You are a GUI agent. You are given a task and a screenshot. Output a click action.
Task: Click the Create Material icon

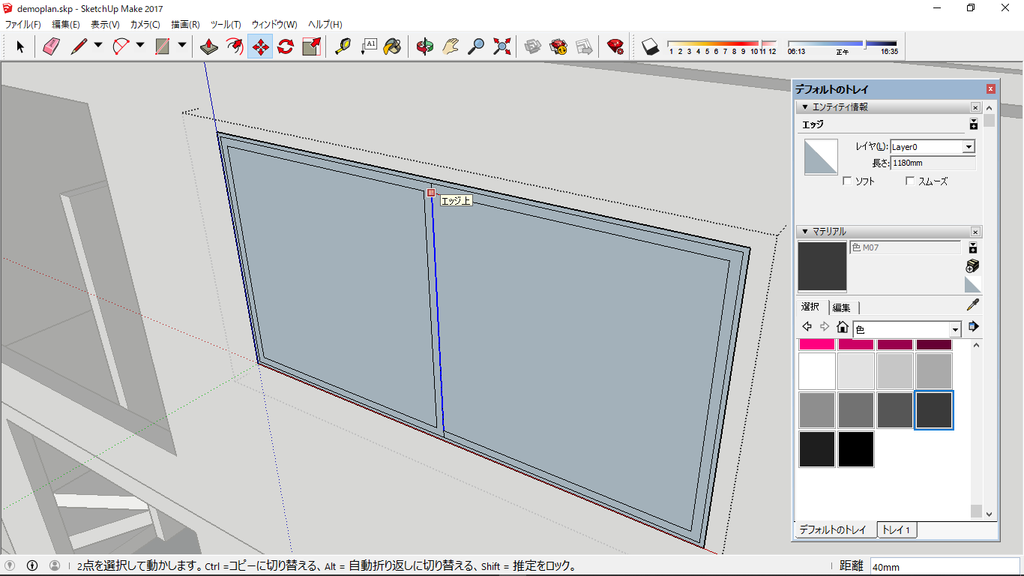[972, 266]
